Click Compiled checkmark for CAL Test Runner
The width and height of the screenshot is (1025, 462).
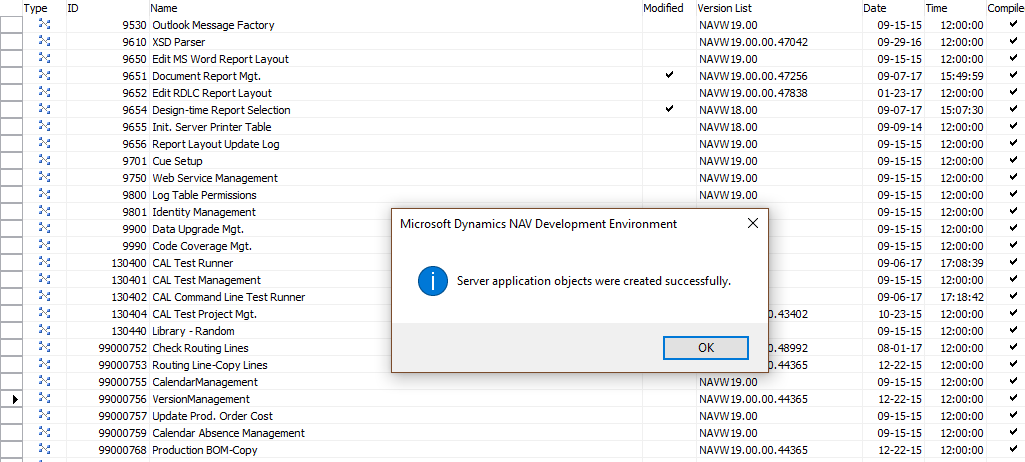[x=1013, y=262]
